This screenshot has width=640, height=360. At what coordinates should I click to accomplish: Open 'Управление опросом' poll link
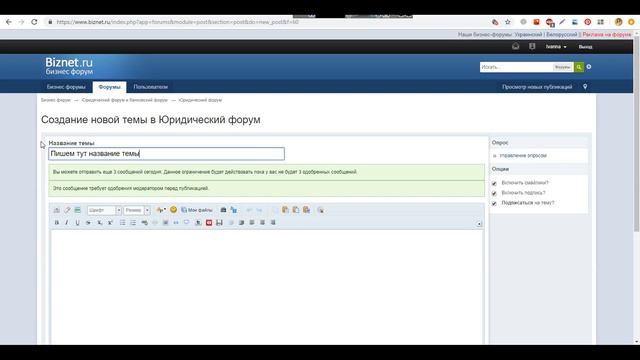click(523, 156)
